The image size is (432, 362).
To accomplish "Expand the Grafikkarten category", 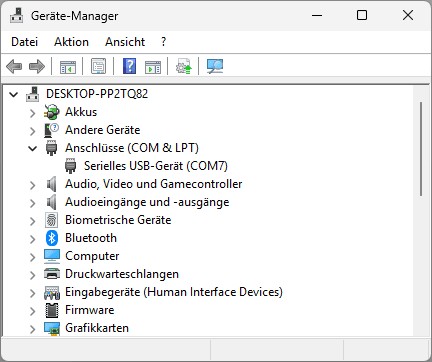I will [x=32, y=329].
